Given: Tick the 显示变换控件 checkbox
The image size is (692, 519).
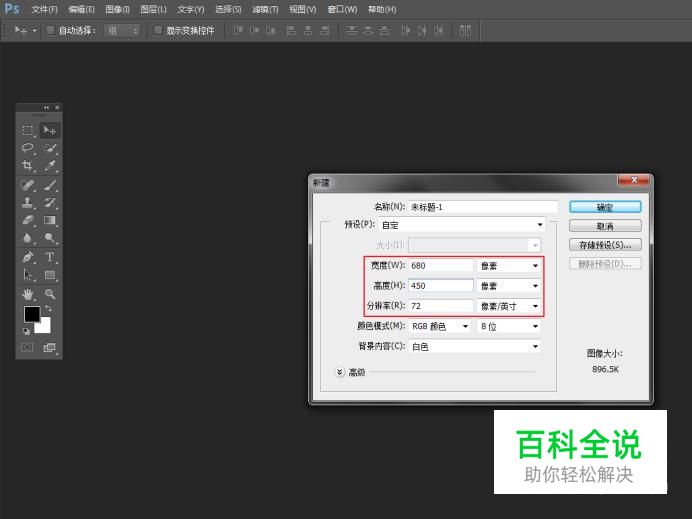Looking at the screenshot, I should click(x=157, y=30).
